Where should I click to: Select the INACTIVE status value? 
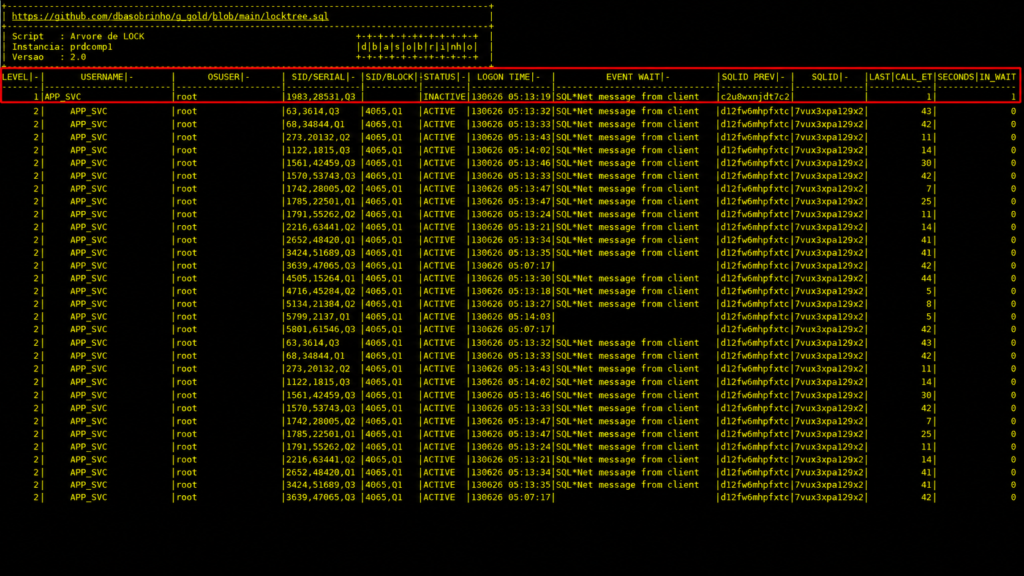click(x=444, y=97)
